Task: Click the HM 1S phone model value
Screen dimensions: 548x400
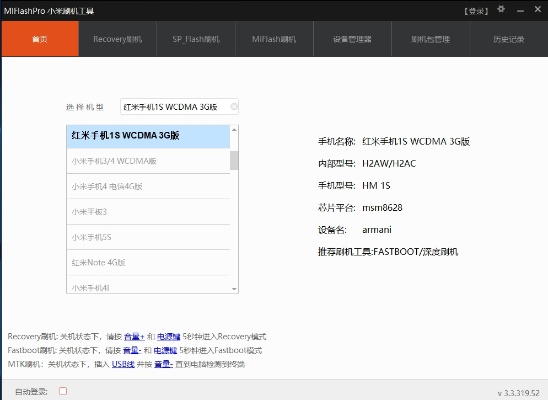Action: click(x=376, y=186)
